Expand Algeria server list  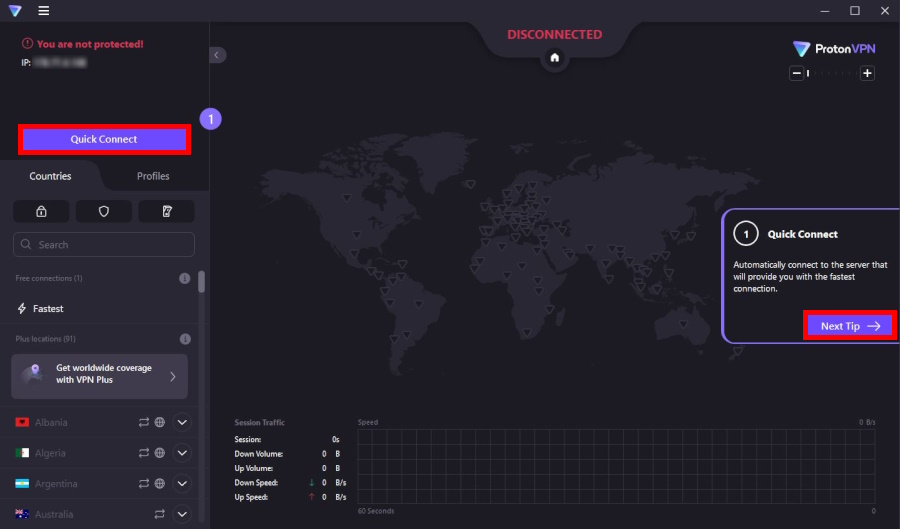(182, 453)
